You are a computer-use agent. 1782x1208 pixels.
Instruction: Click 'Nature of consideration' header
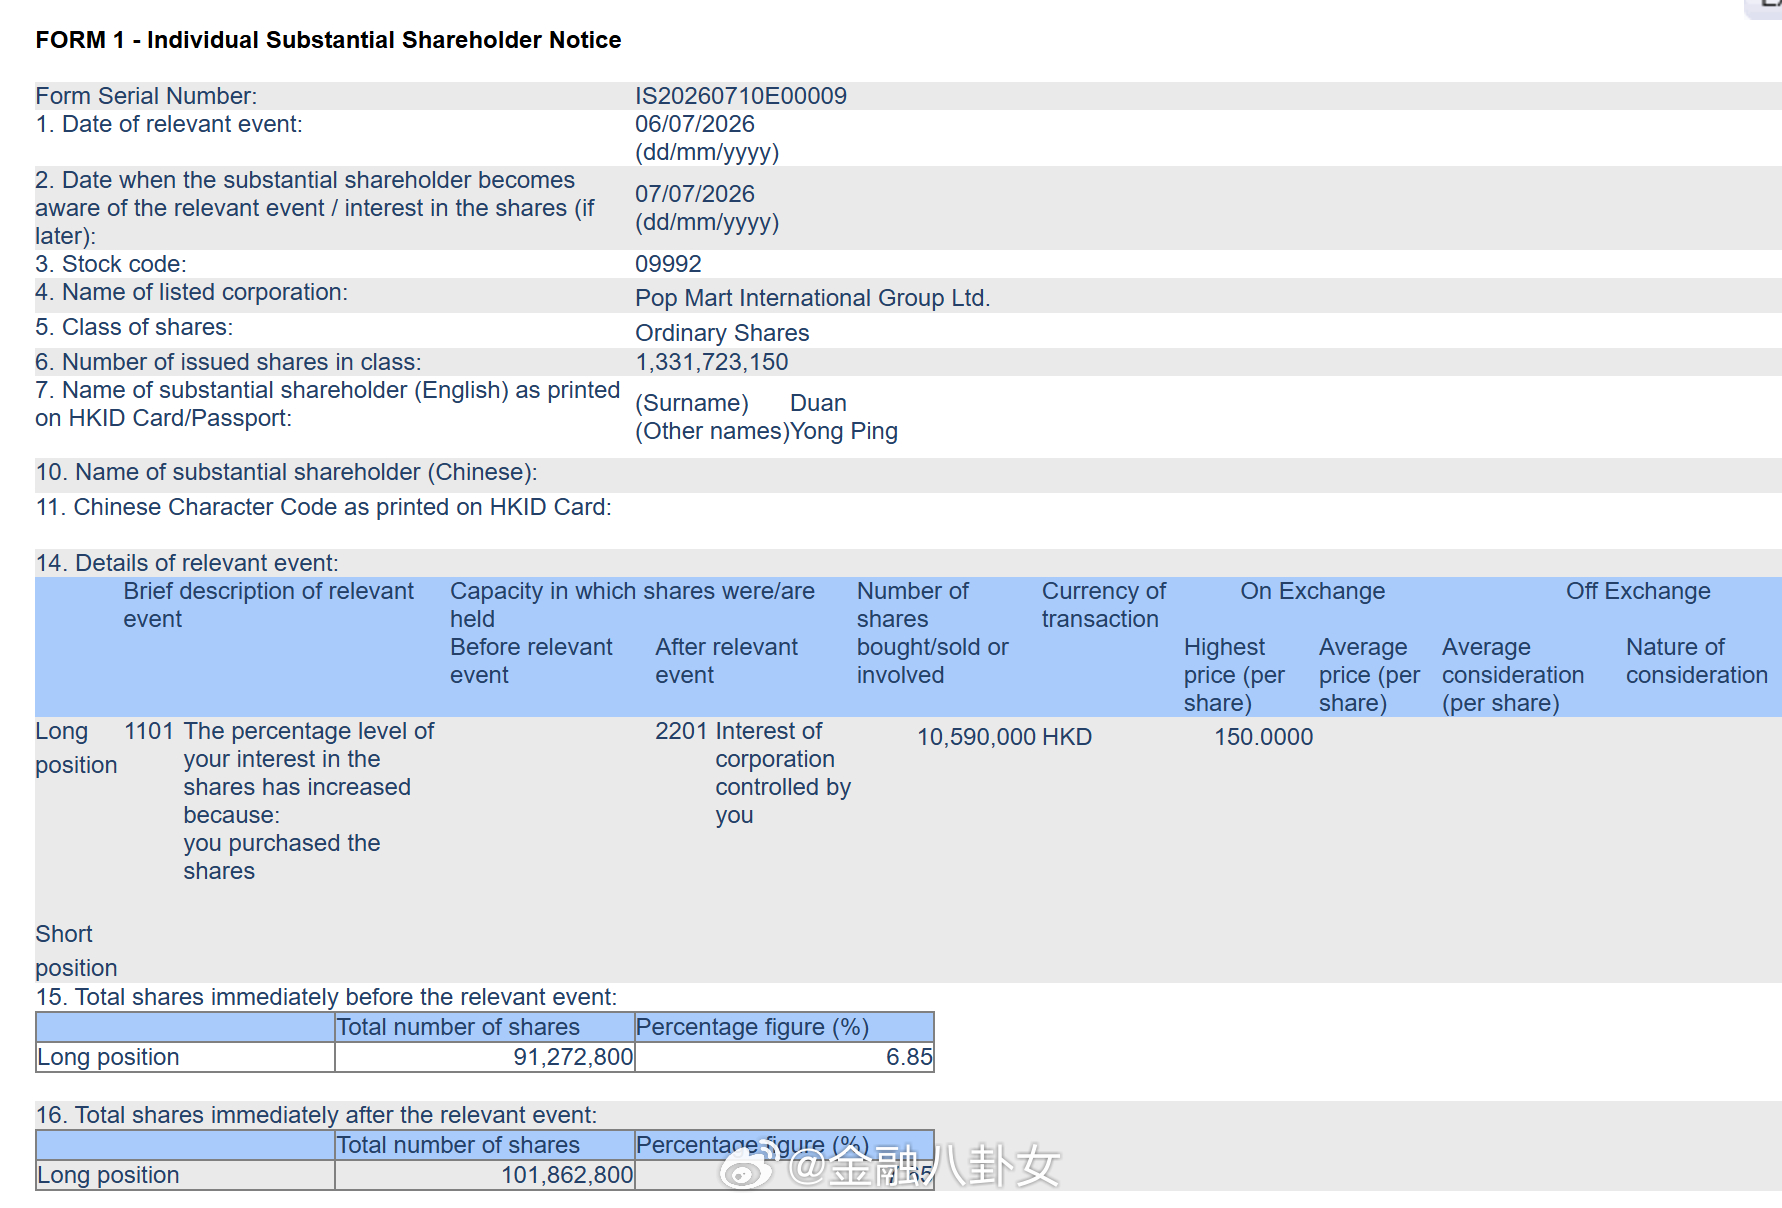pos(1696,661)
